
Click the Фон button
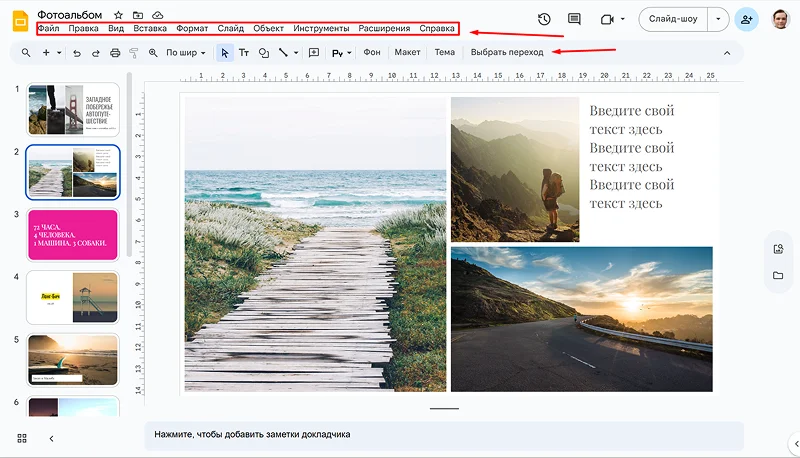[x=372, y=52]
